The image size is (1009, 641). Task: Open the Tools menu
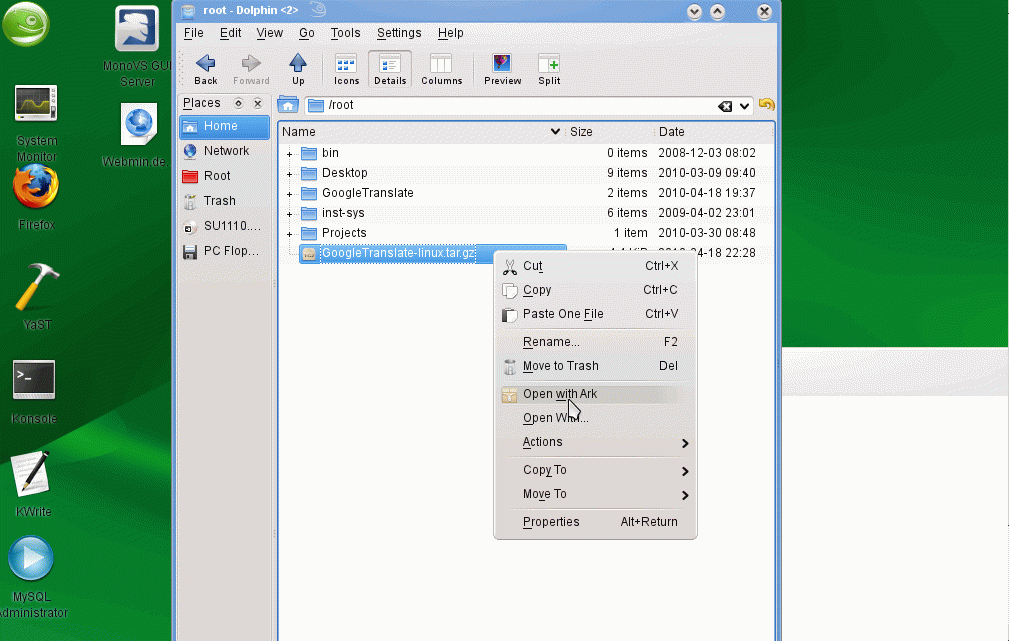pyautogui.click(x=345, y=33)
